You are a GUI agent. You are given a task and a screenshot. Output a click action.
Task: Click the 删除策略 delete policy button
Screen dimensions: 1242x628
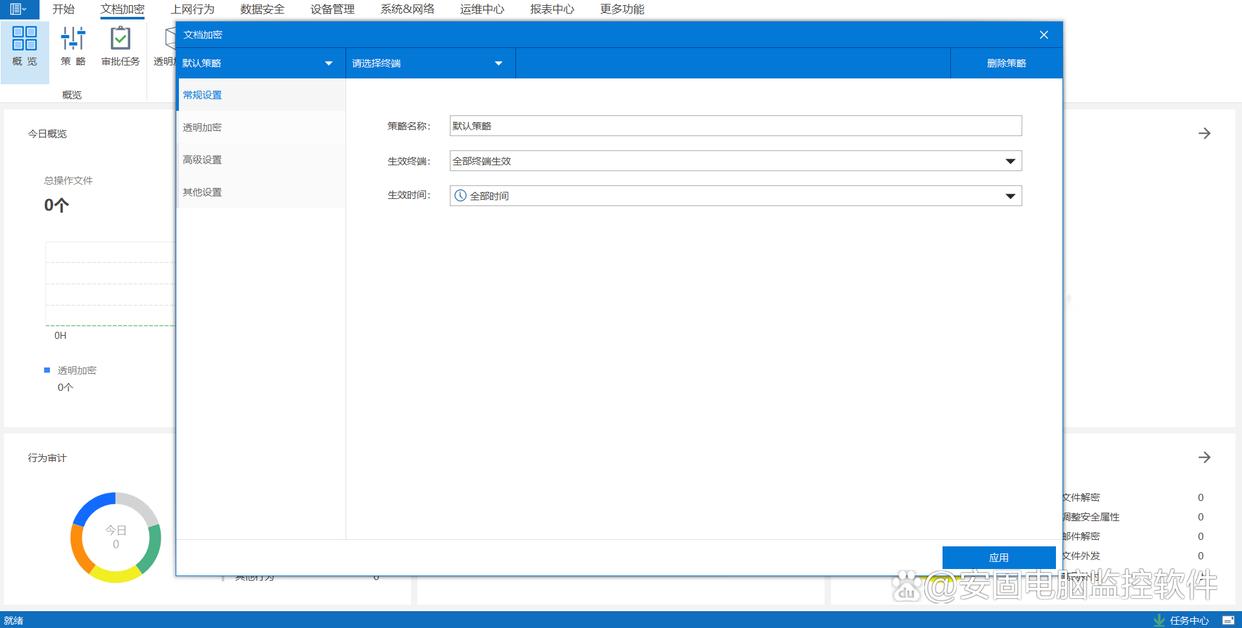(x=1006, y=63)
